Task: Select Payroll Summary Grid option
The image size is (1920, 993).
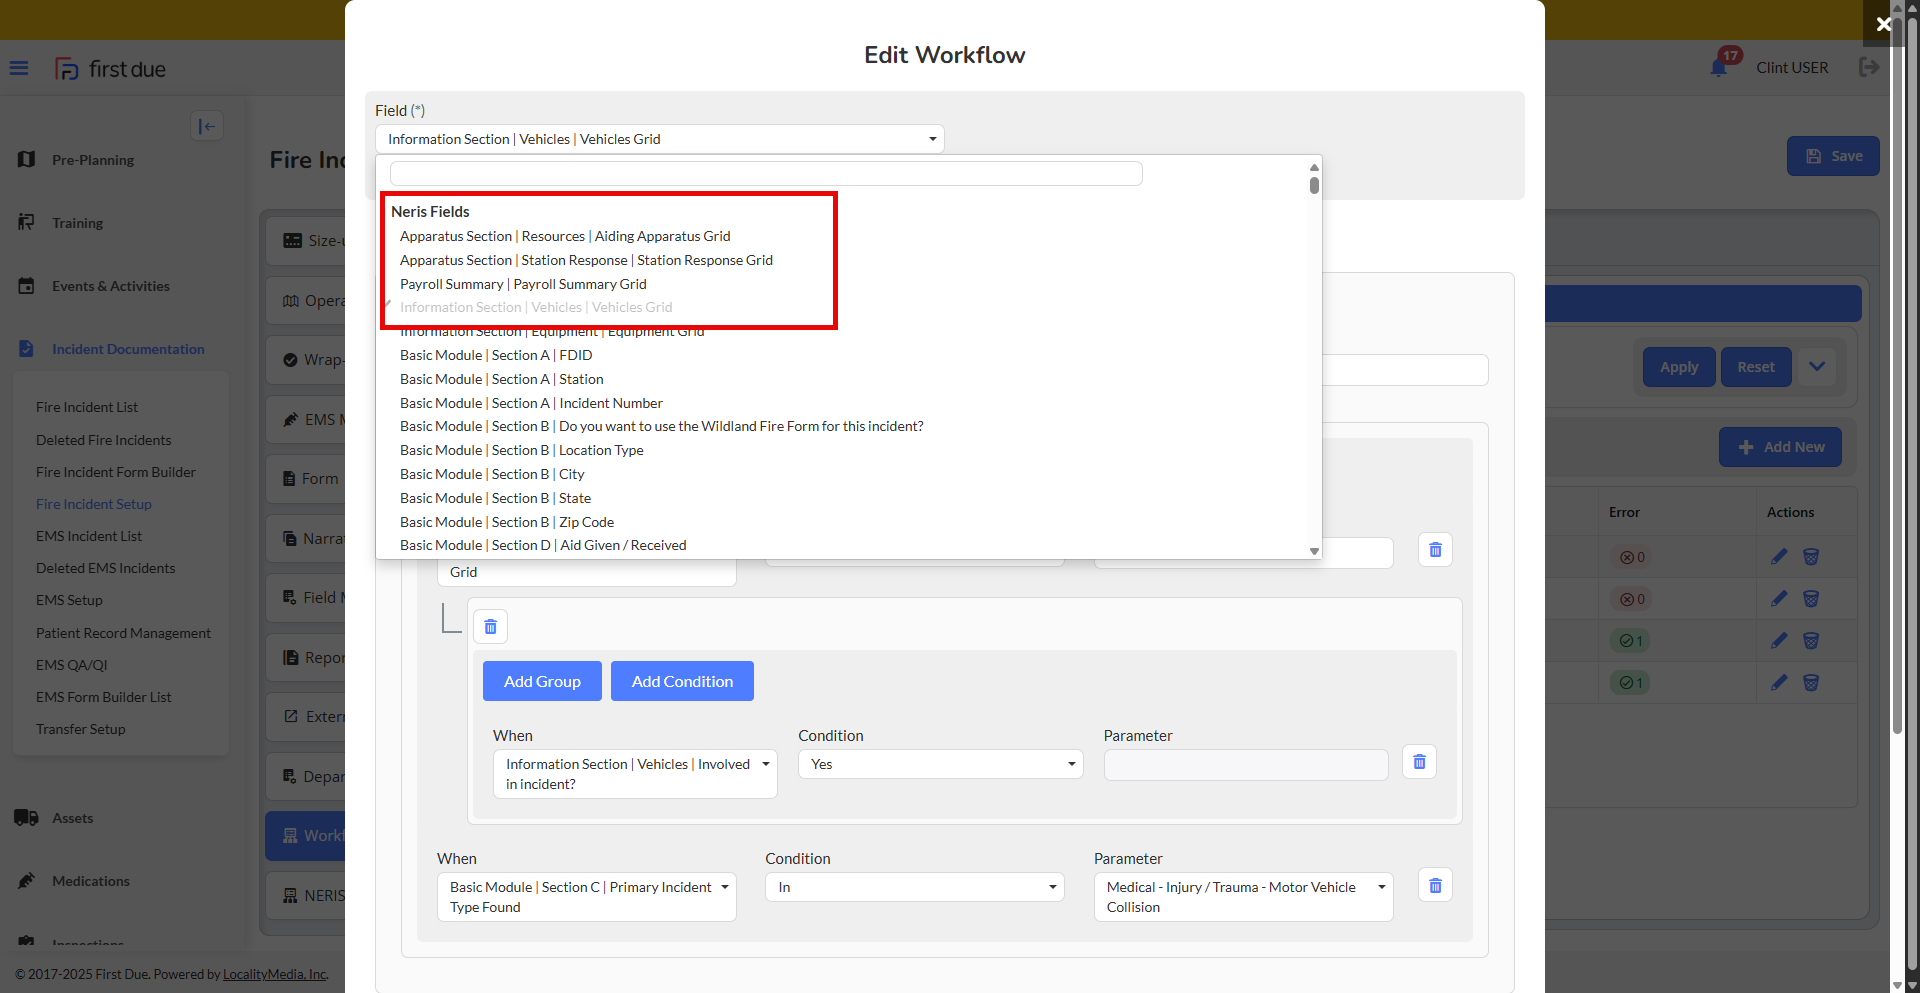Action: click(x=523, y=284)
